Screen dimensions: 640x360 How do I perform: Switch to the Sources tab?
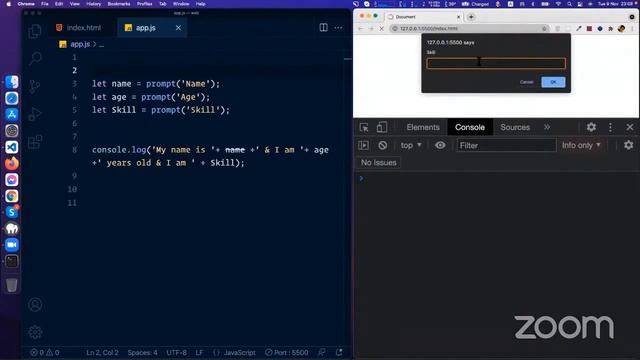[x=515, y=127]
